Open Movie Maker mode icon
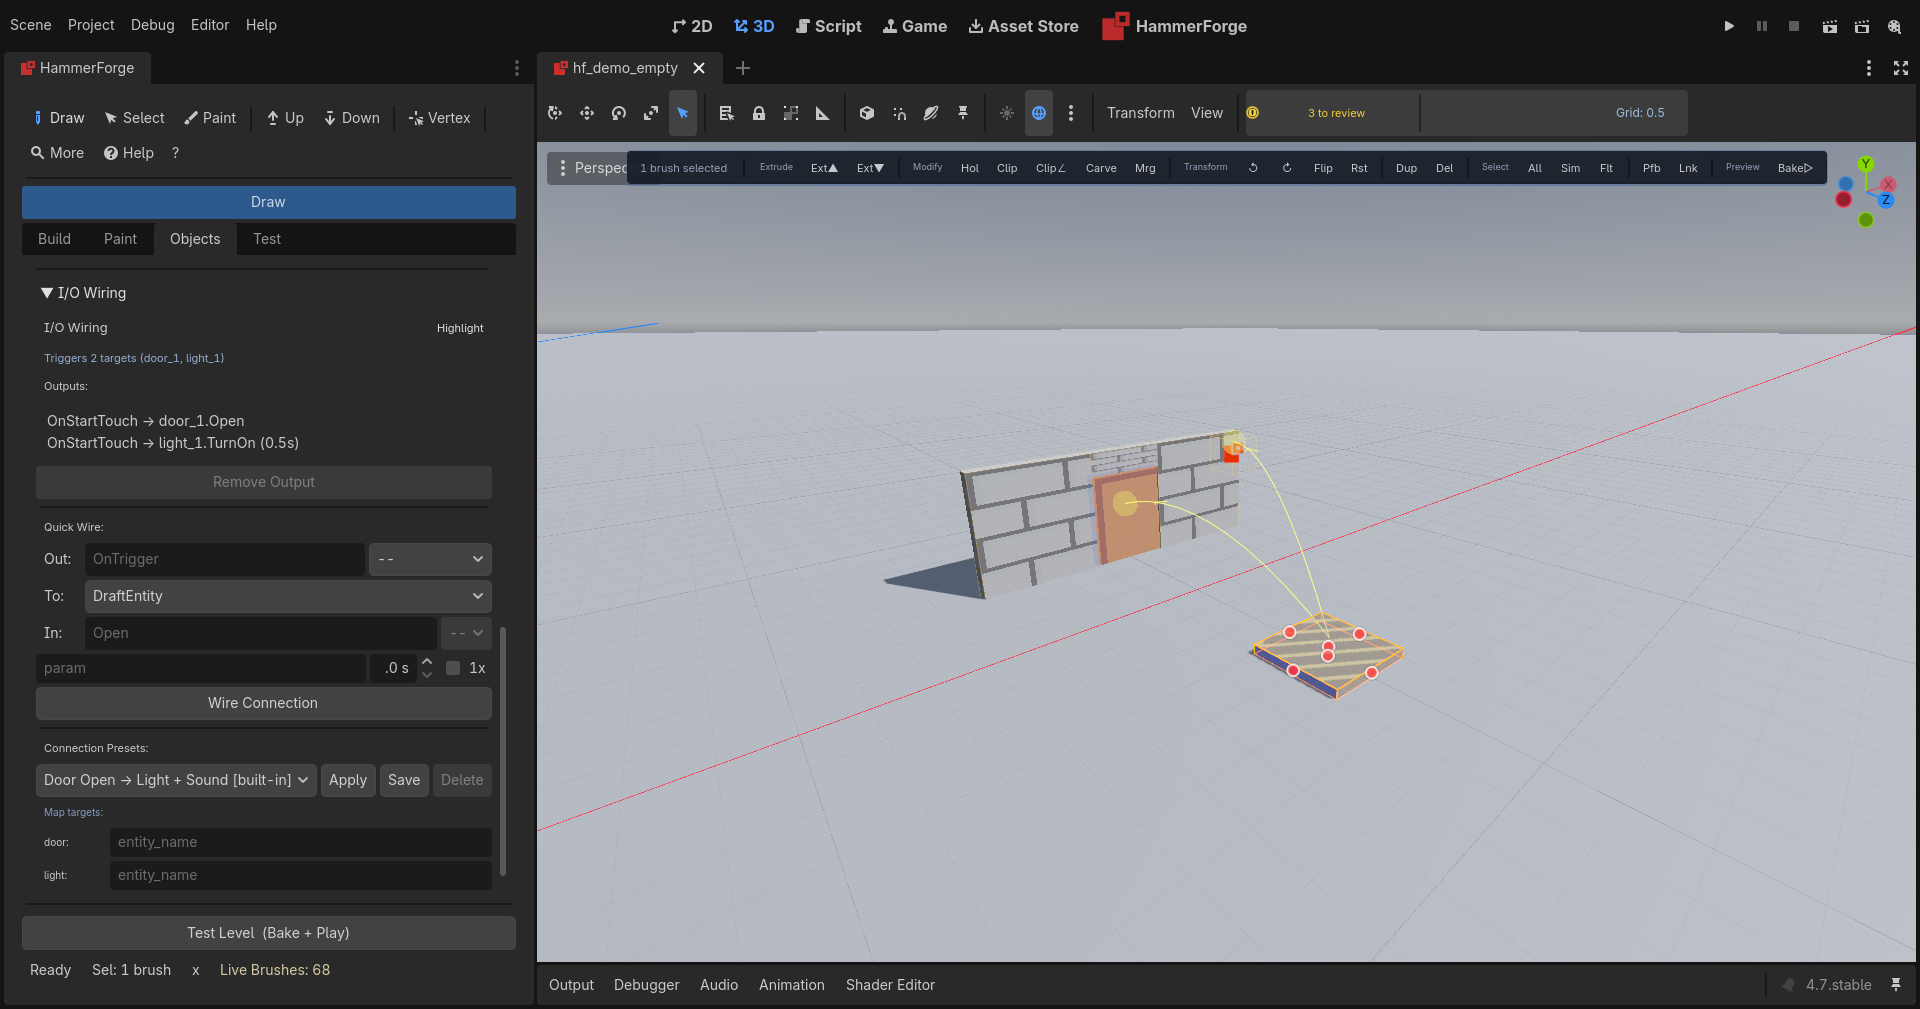This screenshot has height=1009, width=1920. [1894, 26]
